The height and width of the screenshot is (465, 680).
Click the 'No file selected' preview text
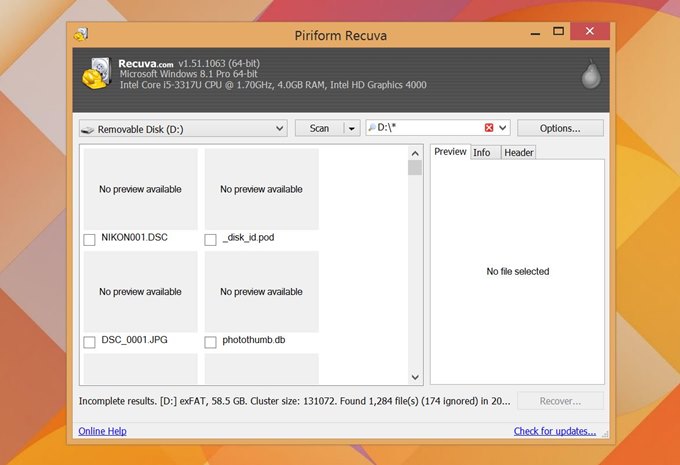tap(518, 272)
